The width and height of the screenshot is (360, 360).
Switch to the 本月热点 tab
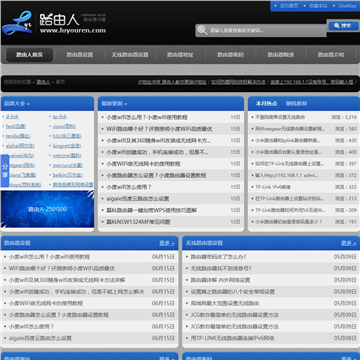click(266, 104)
